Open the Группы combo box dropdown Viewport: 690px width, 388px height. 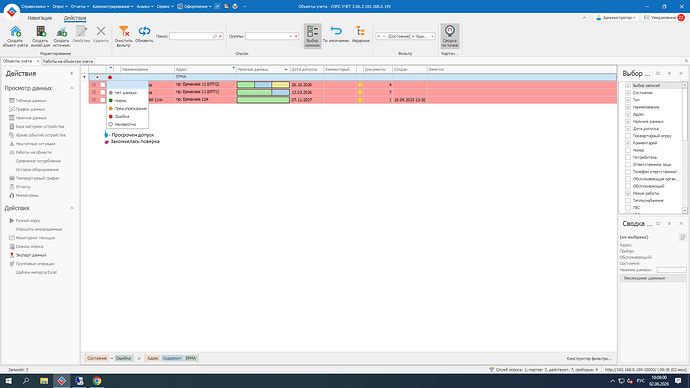click(291, 37)
